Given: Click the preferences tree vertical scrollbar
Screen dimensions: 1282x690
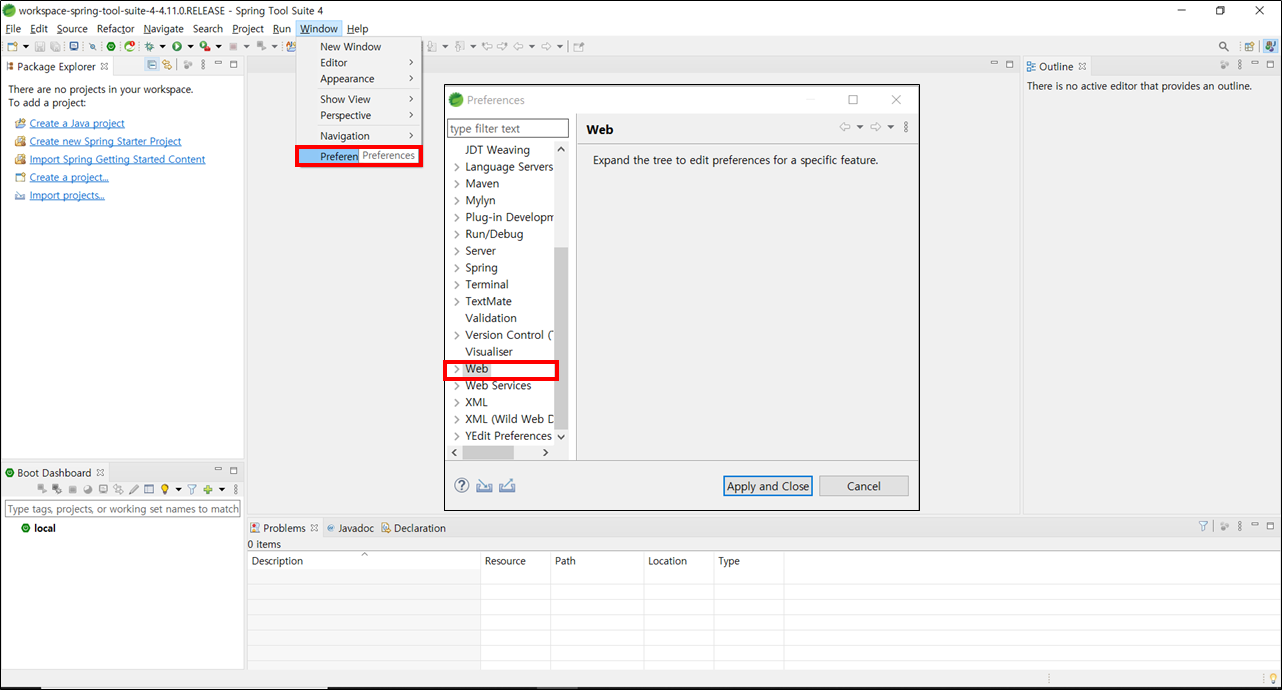Looking at the screenshot, I should click(561, 338).
